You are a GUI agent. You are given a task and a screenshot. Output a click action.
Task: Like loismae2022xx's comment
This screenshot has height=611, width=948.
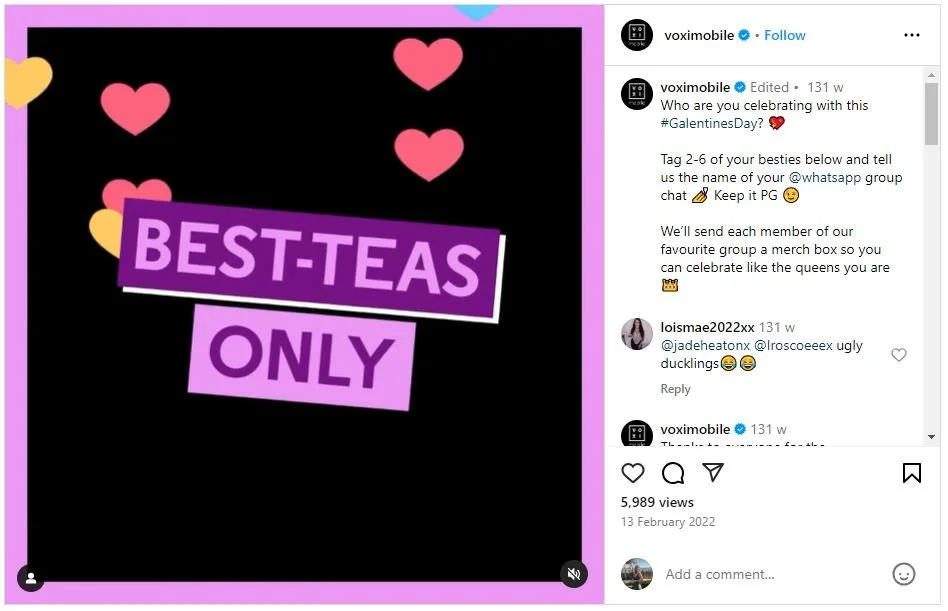(x=898, y=355)
